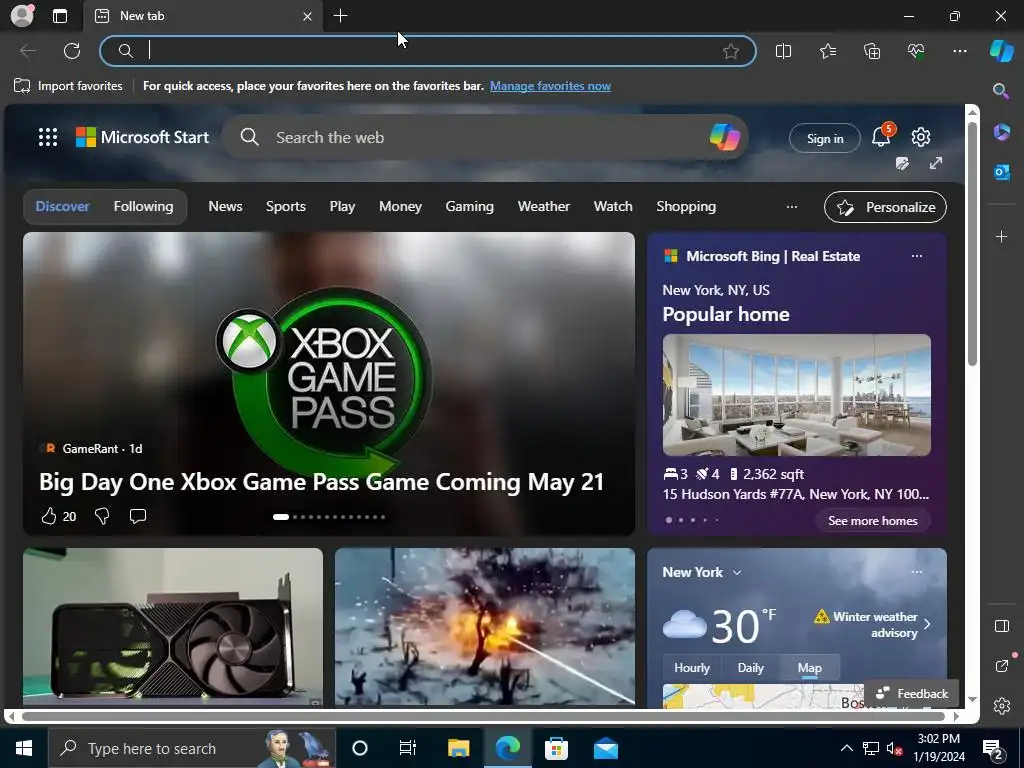Viewport: 1024px width, 768px height.
Task: Open Real Estate card options ellipsis
Action: coord(916,256)
